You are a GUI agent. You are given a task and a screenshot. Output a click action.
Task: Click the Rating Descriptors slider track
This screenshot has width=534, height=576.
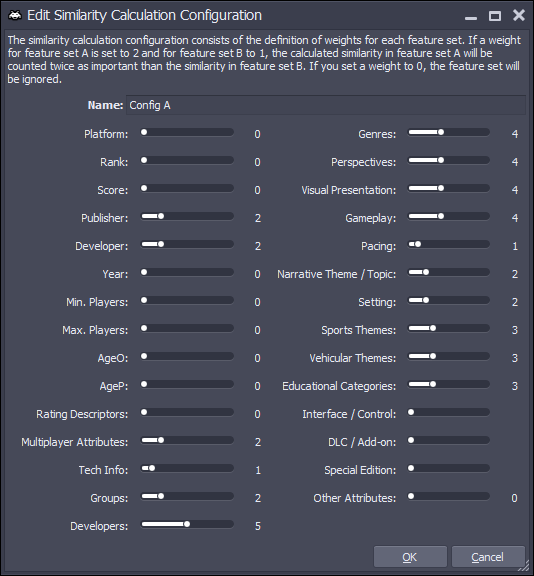coord(187,412)
